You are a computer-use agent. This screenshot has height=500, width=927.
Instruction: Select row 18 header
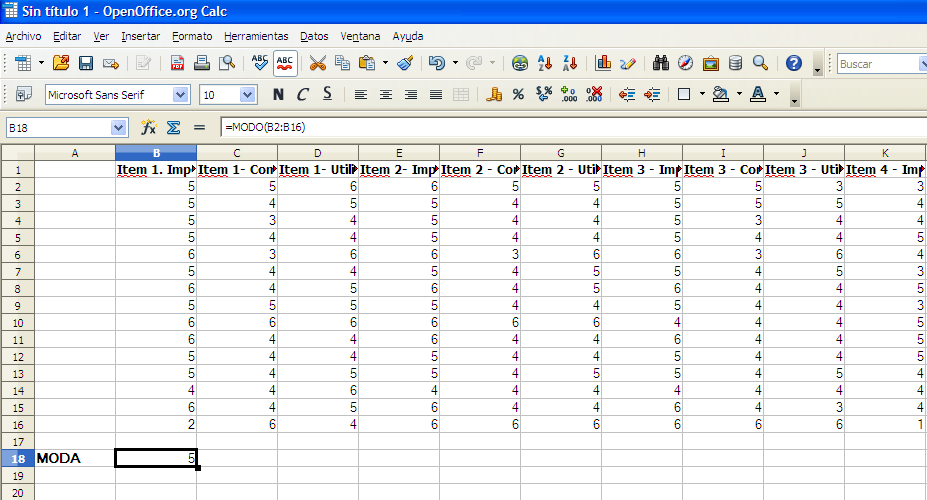point(17,458)
